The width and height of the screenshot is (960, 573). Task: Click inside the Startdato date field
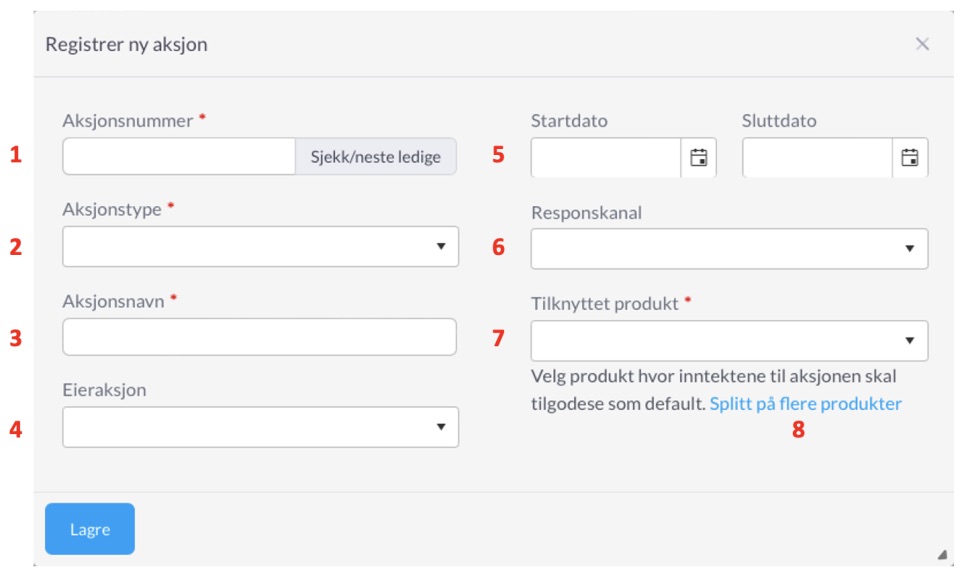606,158
